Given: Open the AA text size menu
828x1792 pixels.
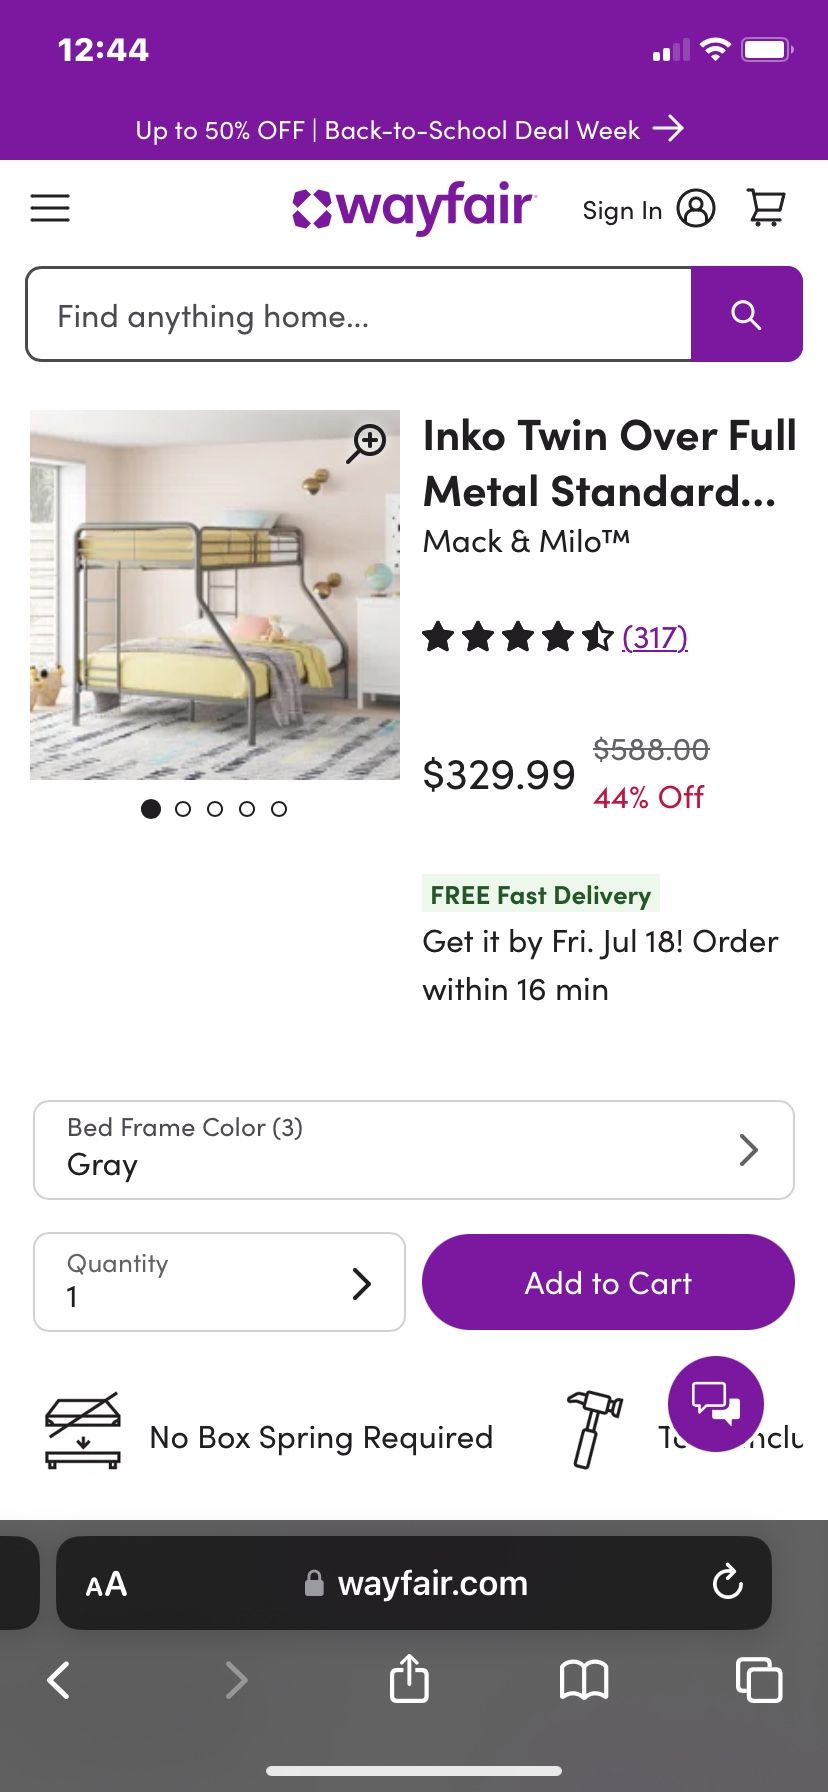Looking at the screenshot, I should click(106, 1584).
